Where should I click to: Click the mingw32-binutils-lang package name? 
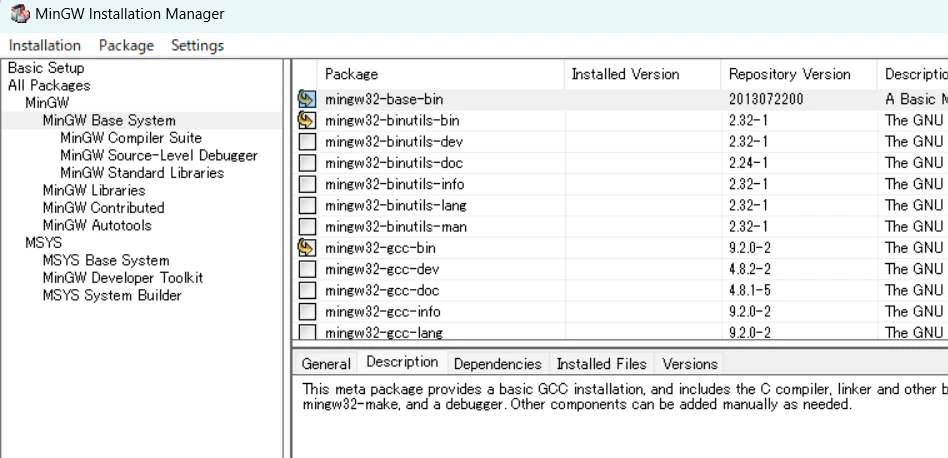396,205
